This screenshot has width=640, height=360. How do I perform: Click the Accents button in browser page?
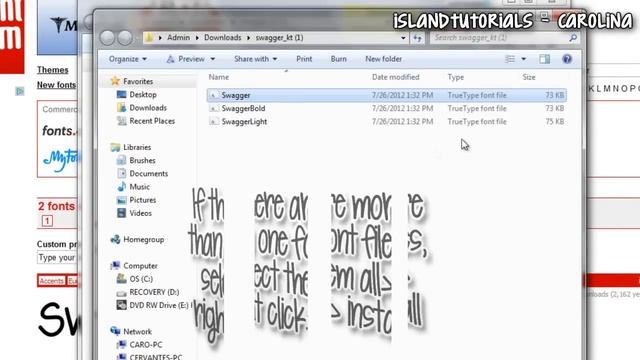tap(51, 281)
